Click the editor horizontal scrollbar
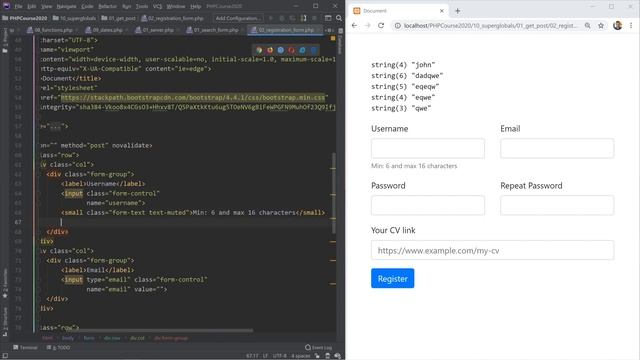 161,330
